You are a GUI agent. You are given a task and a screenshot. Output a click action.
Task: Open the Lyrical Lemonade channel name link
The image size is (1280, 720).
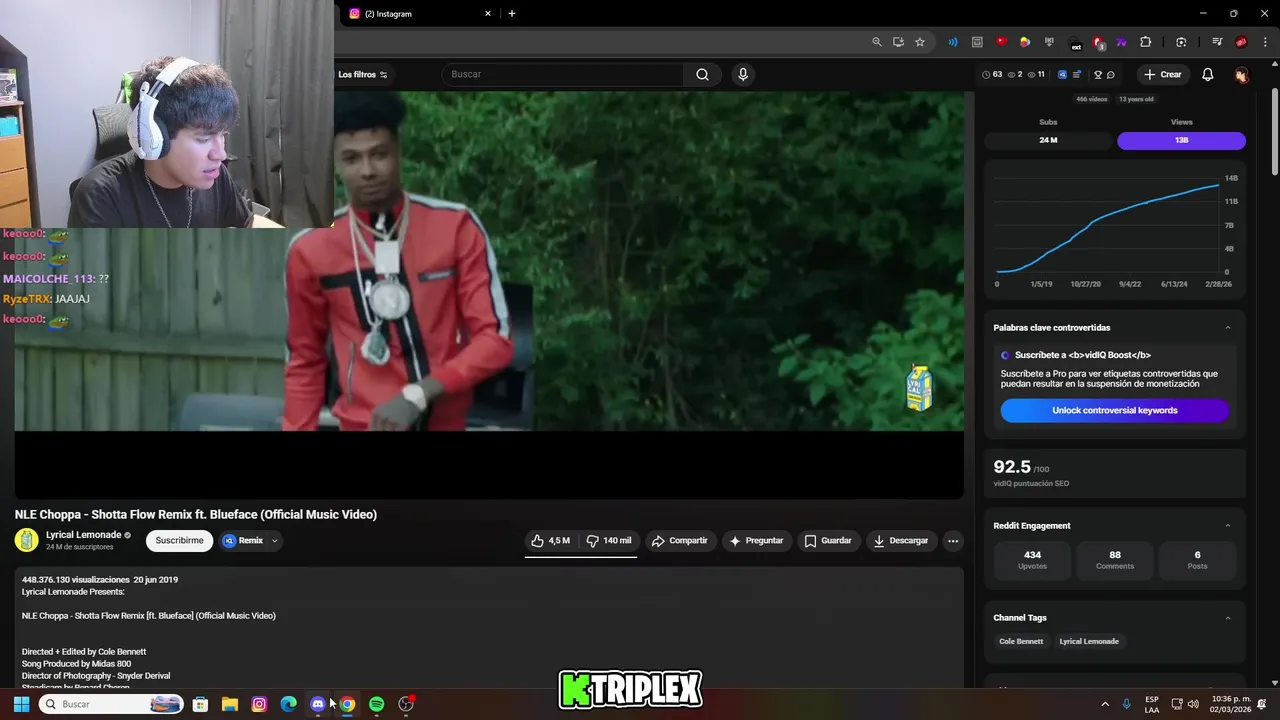tap(83, 535)
